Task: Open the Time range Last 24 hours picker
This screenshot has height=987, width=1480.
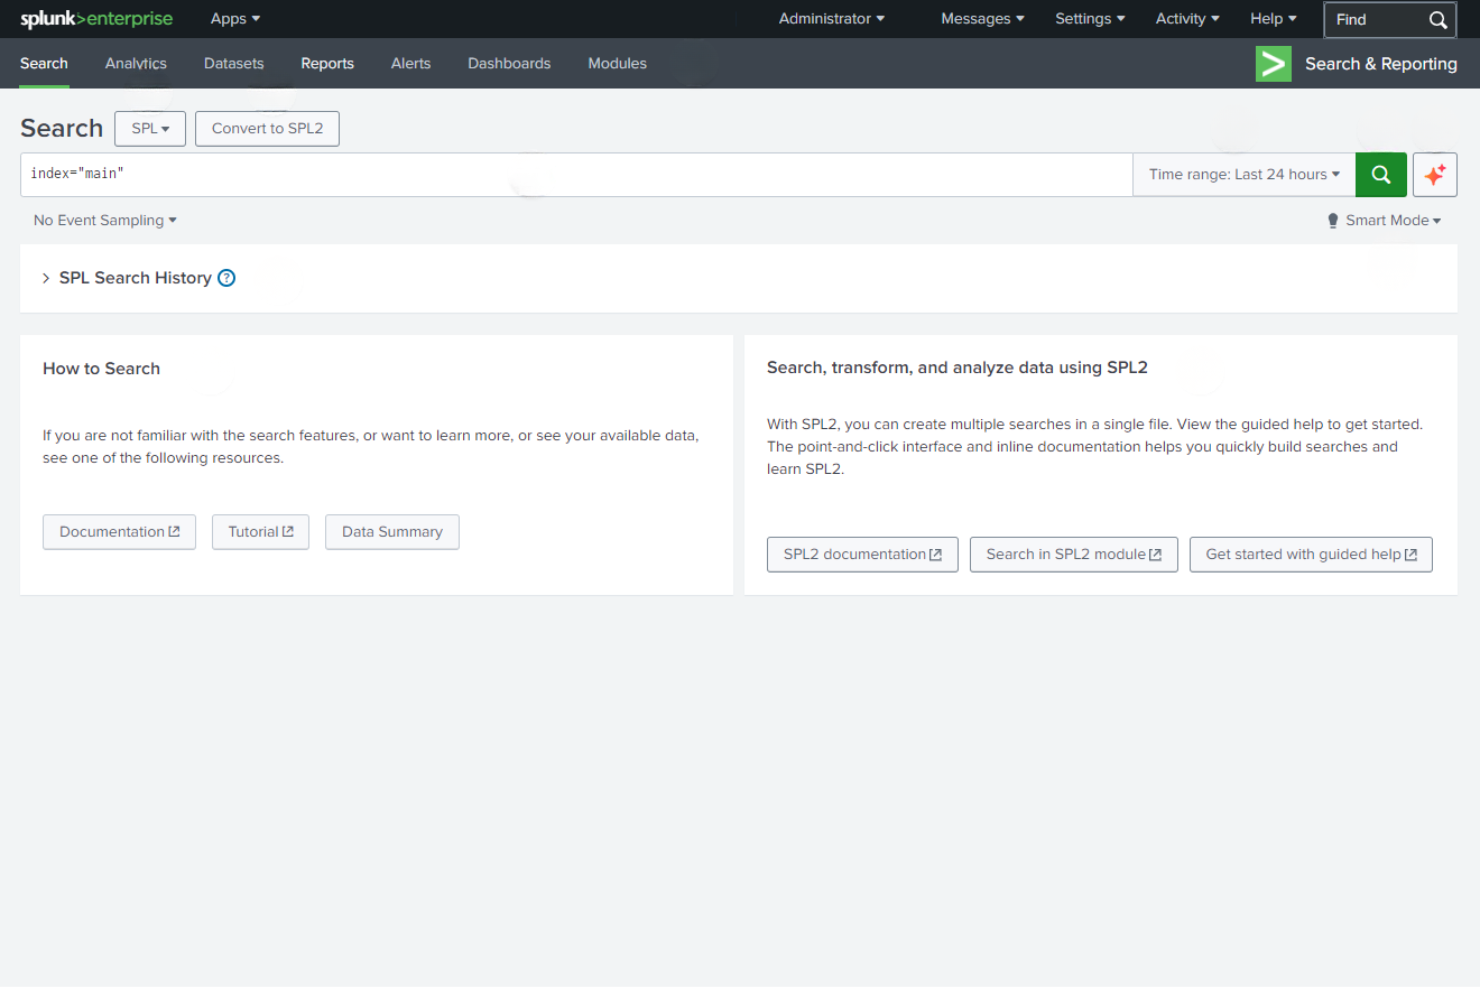Action: [x=1243, y=174]
